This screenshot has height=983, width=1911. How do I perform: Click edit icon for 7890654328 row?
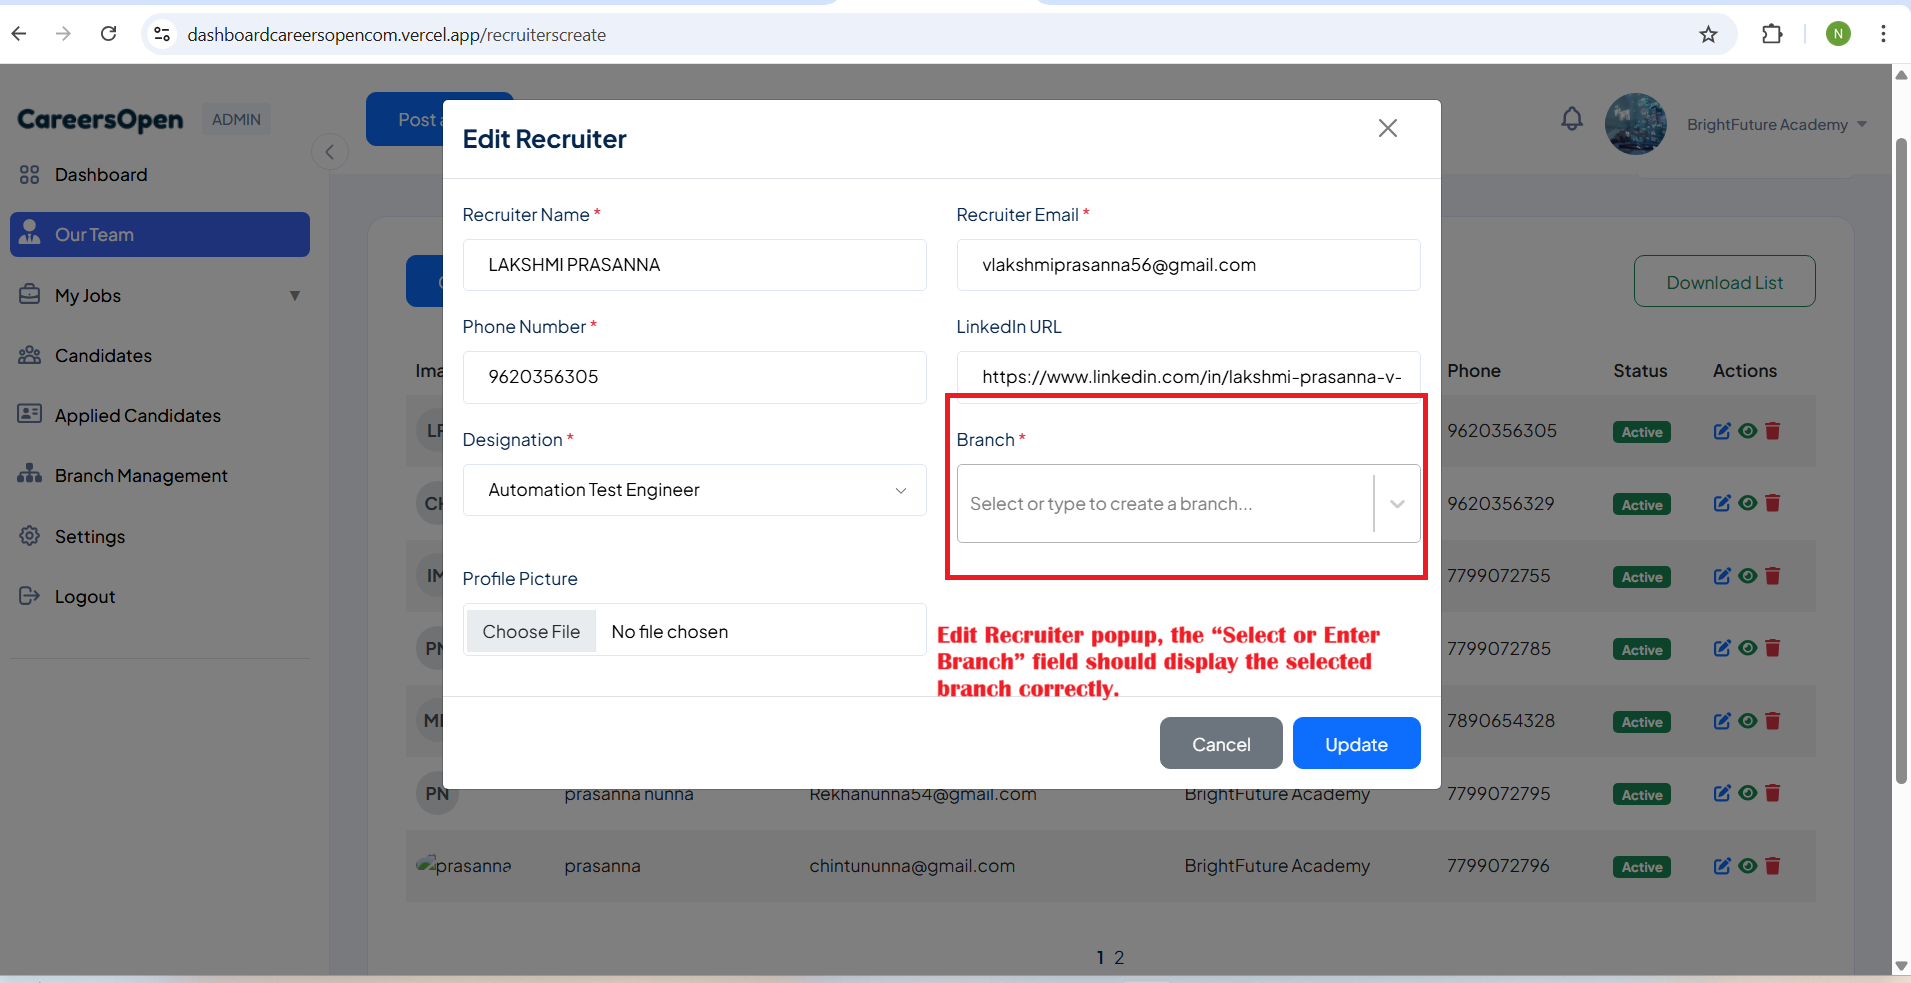(1722, 721)
